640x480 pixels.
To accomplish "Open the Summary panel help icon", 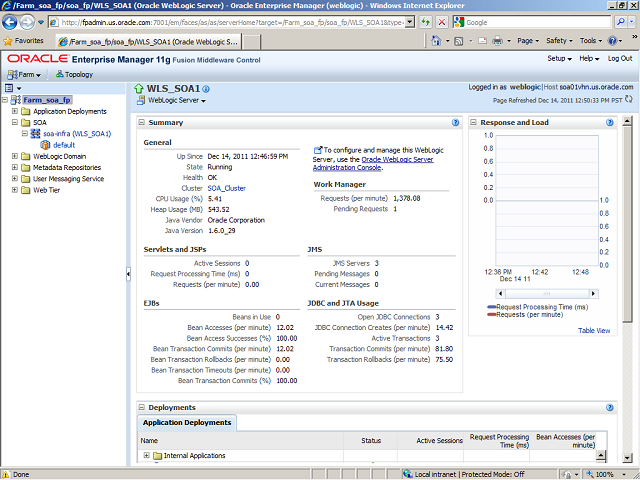I will [455, 122].
